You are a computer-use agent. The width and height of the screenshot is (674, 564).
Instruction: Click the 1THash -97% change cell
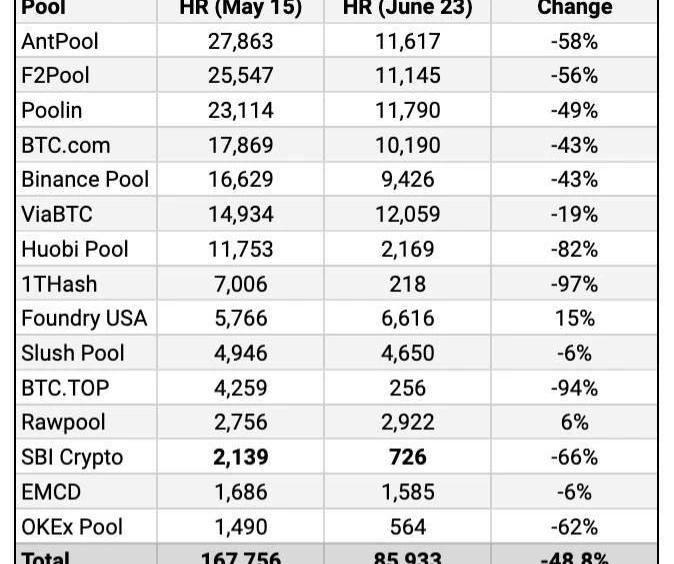tap(574, 284)
